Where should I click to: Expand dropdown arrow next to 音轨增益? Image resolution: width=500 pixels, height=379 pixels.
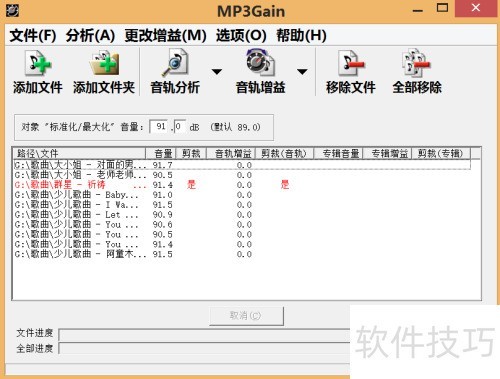click(302, 72)
